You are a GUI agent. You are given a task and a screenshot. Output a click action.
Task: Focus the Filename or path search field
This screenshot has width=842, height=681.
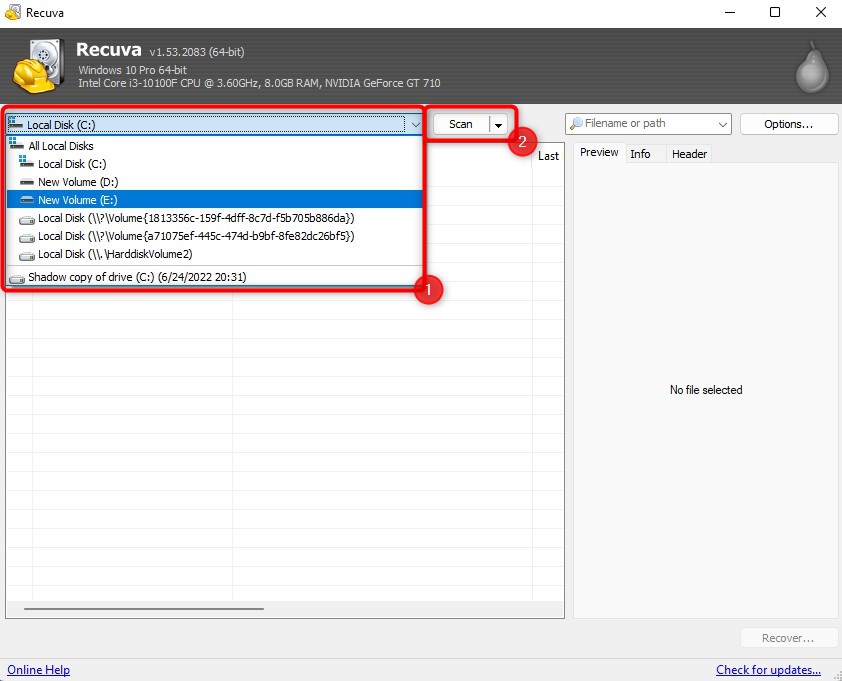coord(649,124)
